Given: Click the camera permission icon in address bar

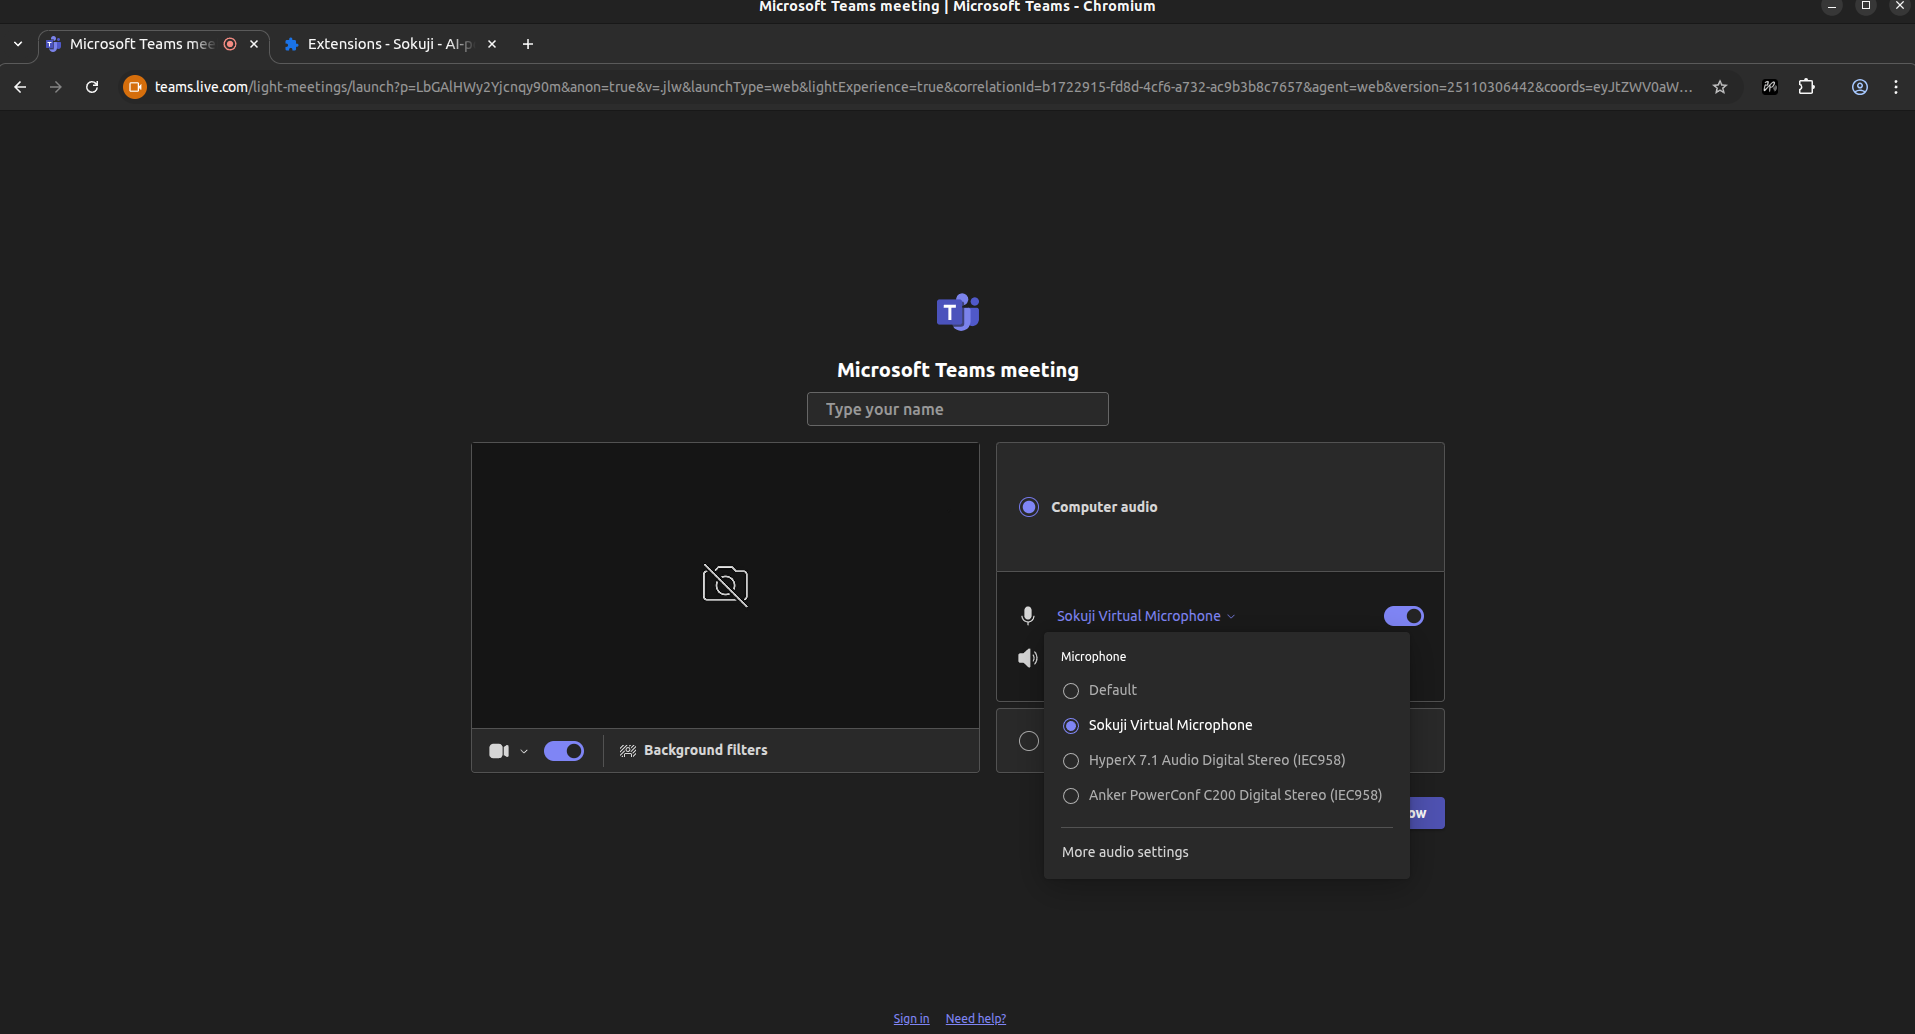Looking at the screenshot, I should pyautogui.click(x=134, y=87).
